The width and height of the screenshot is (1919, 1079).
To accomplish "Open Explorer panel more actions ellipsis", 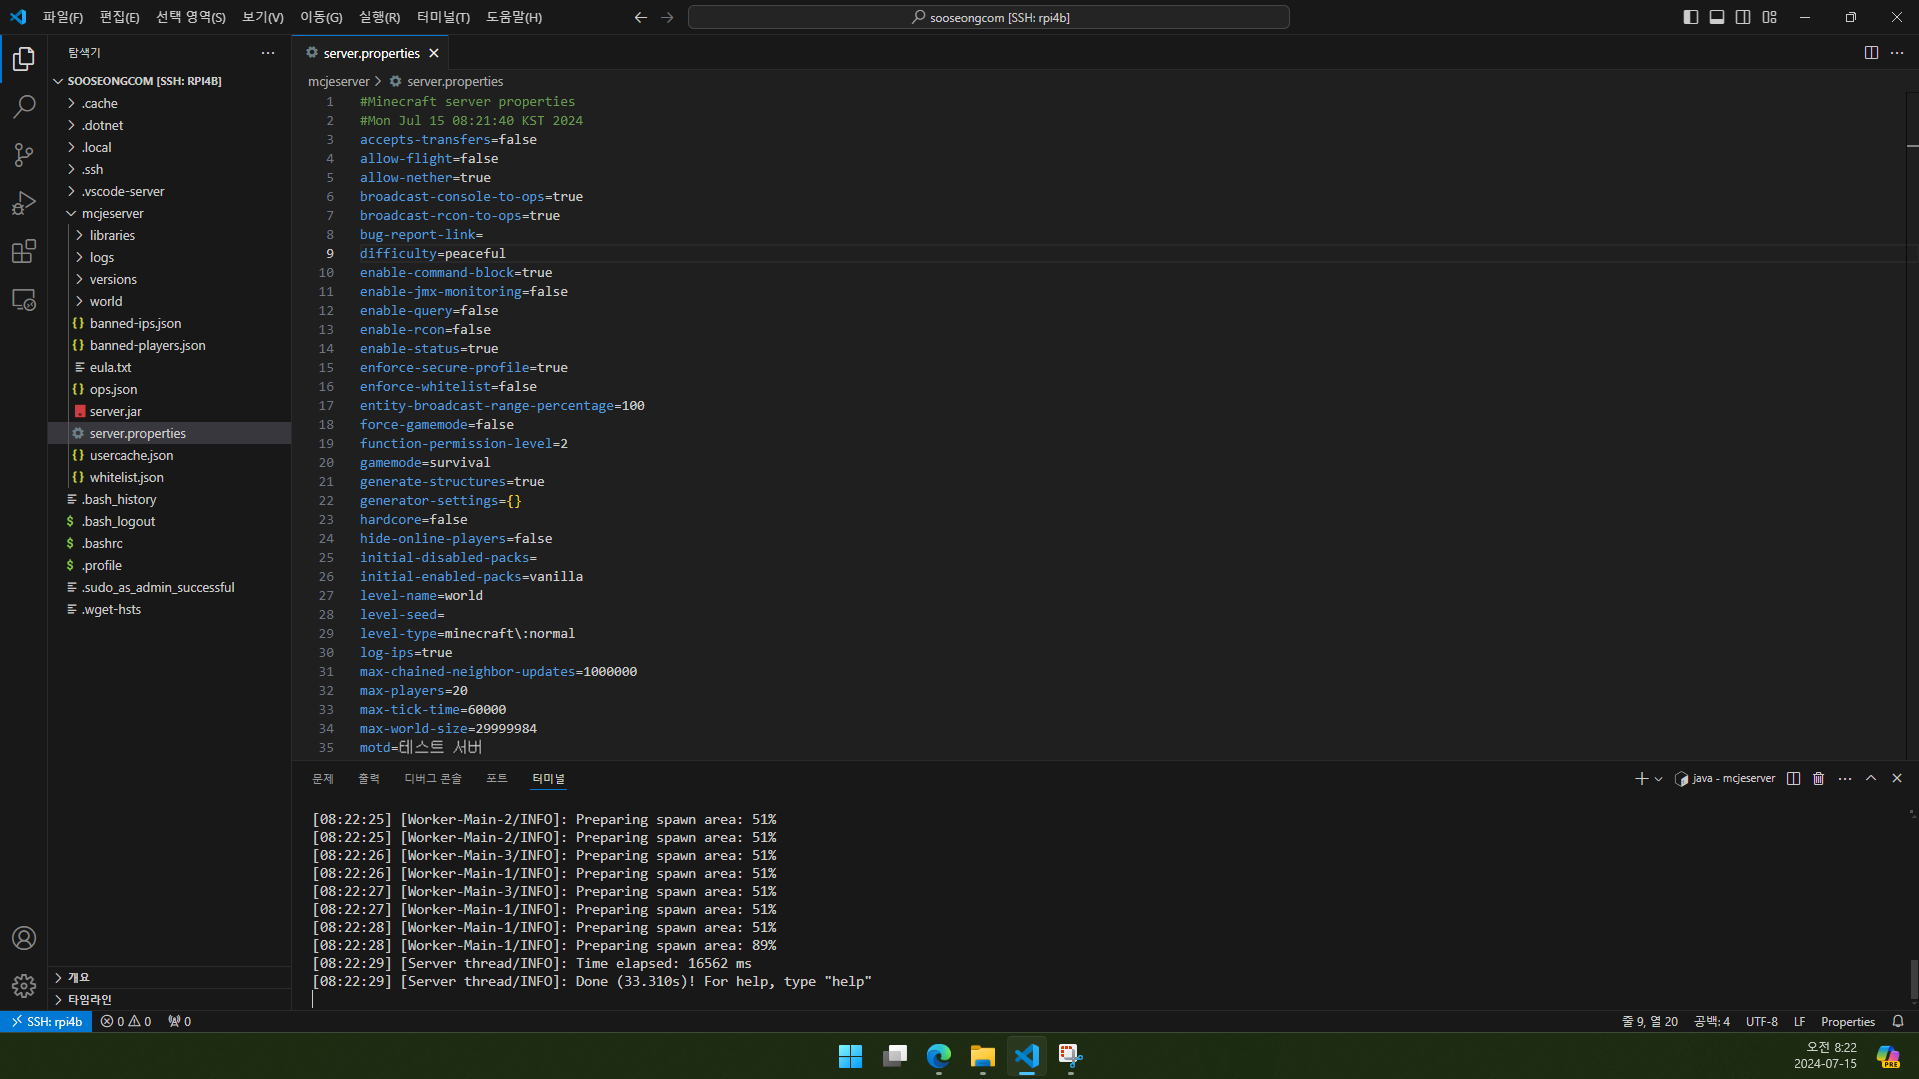I will pyautogui.click(x=268, y=53).
